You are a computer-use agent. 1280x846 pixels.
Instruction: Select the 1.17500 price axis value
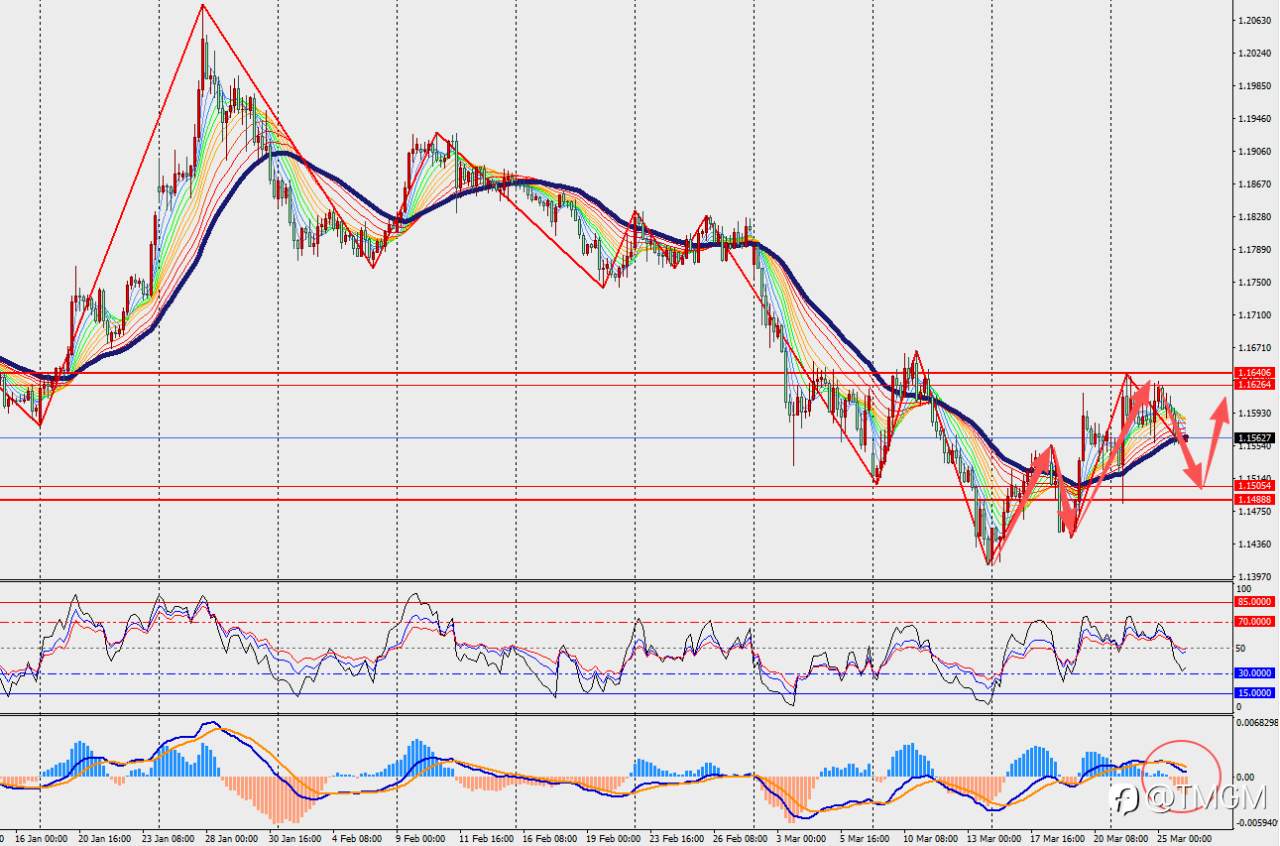(x=1256, y=283)
